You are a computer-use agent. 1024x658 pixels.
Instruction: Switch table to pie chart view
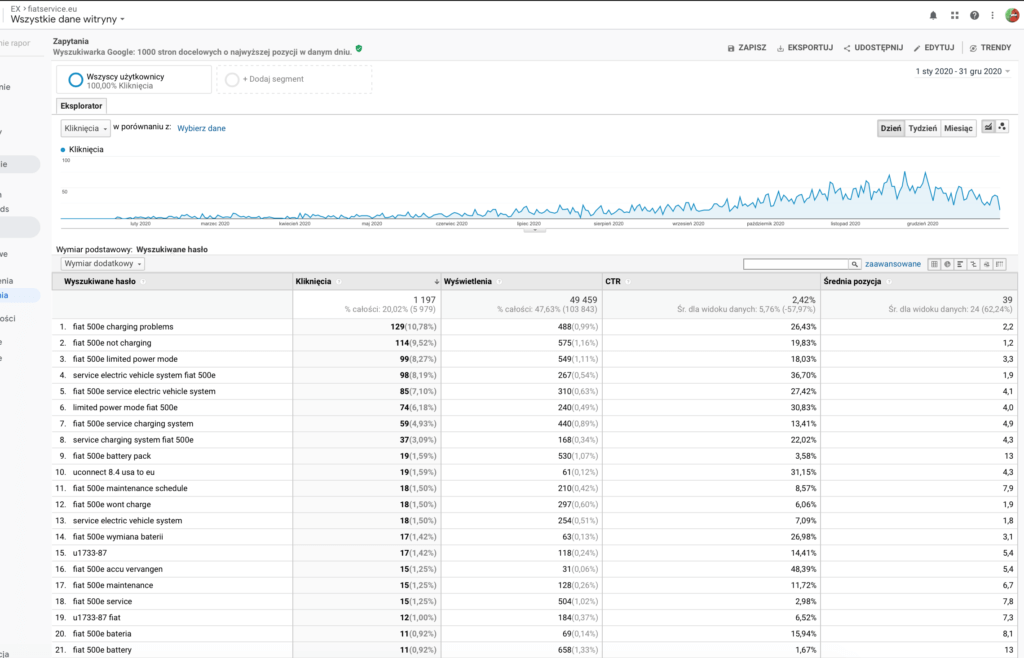point(948,264)
